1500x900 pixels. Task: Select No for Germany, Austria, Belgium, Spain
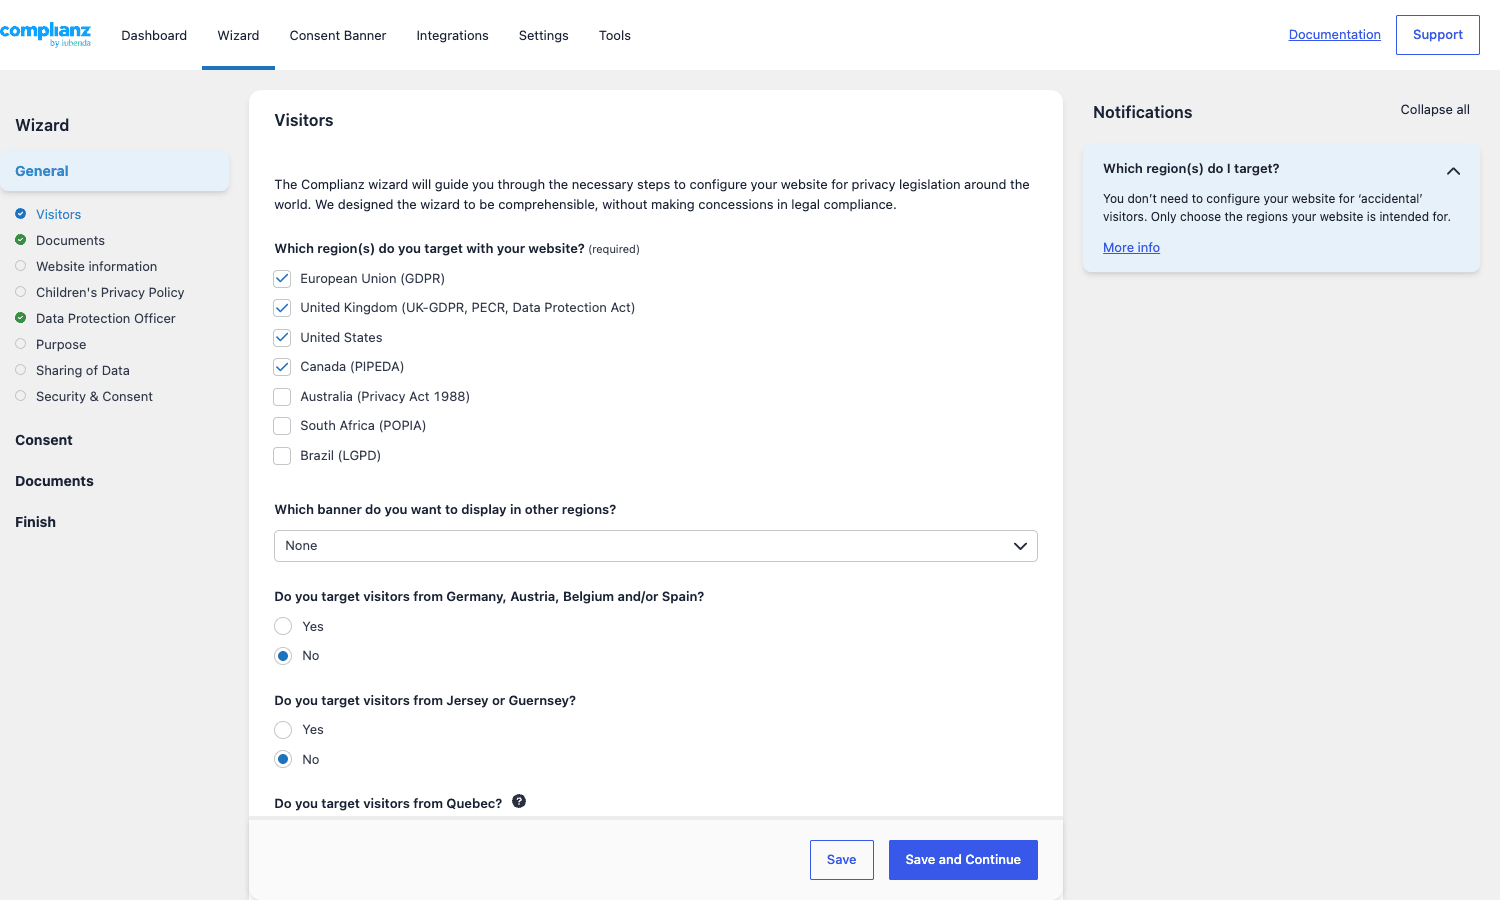(283, 656)
